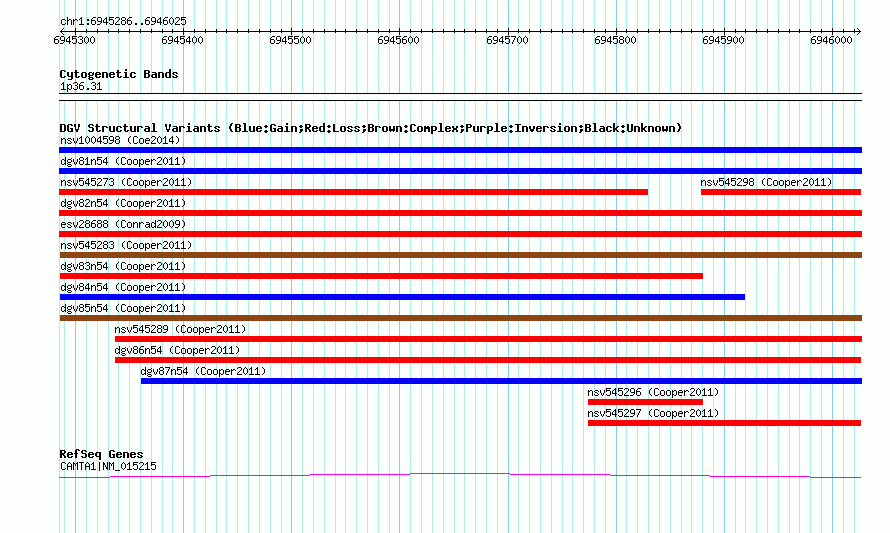
Task: Open the CAMTA1|NM_015215 gene label
Action: coord(108,467)
